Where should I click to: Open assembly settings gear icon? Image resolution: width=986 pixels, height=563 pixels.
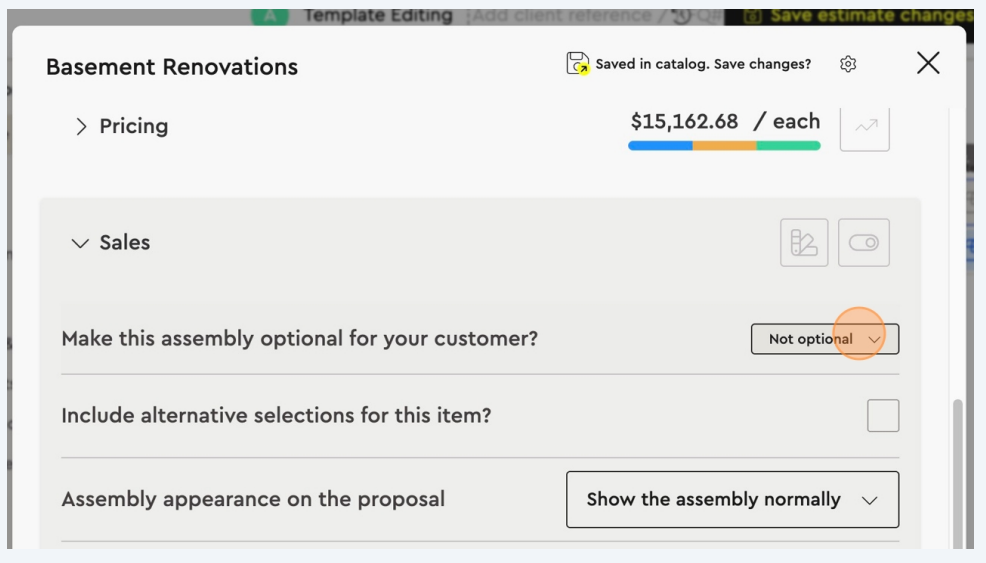[848, 64]
